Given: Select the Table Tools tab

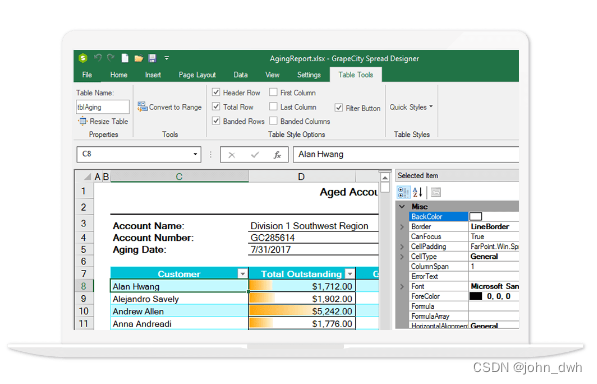Looking at the screenshot, I should tap(356, 75).
